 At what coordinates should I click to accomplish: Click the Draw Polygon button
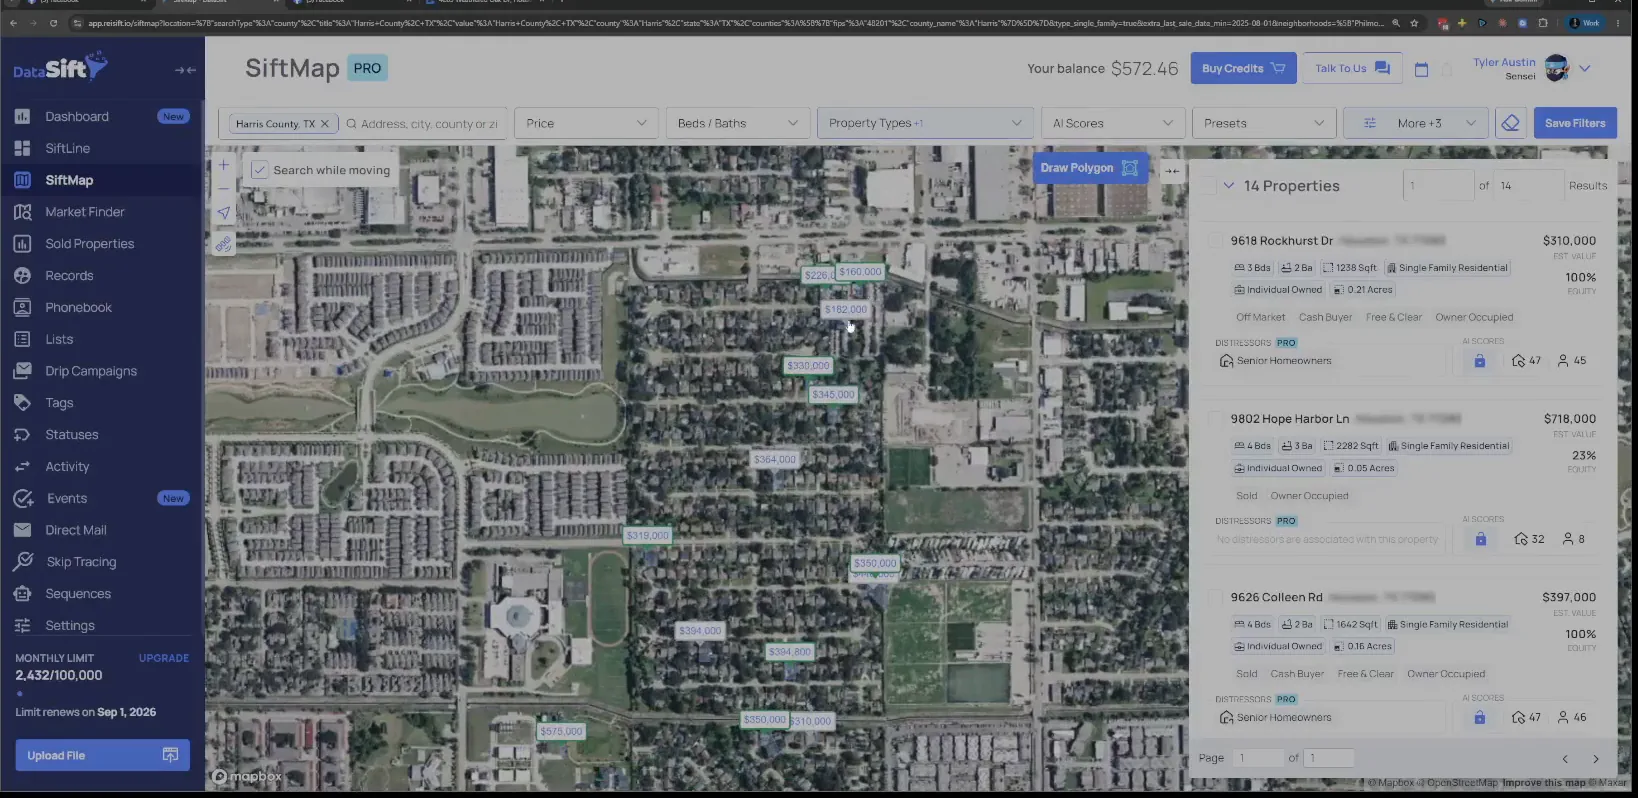point(1089,168)
